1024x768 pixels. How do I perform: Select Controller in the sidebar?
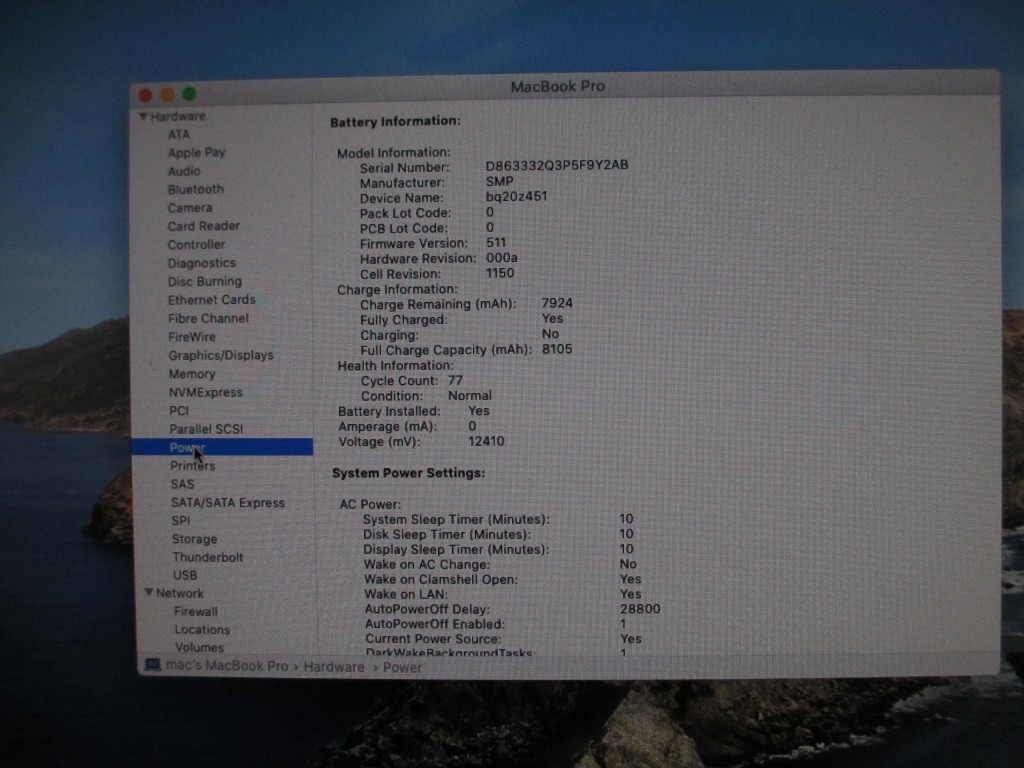pyautogui.click(x=196, y=244)
